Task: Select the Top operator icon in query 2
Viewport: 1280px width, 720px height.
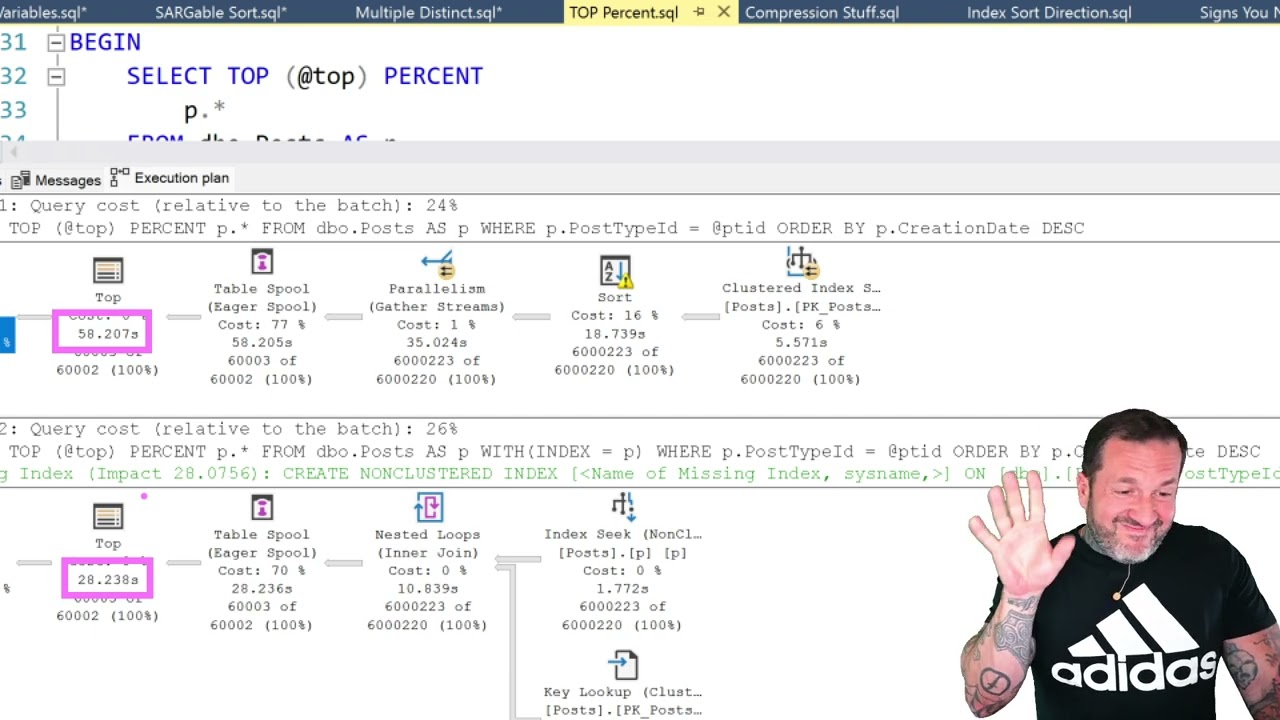Action: click(x=108, y=517)
